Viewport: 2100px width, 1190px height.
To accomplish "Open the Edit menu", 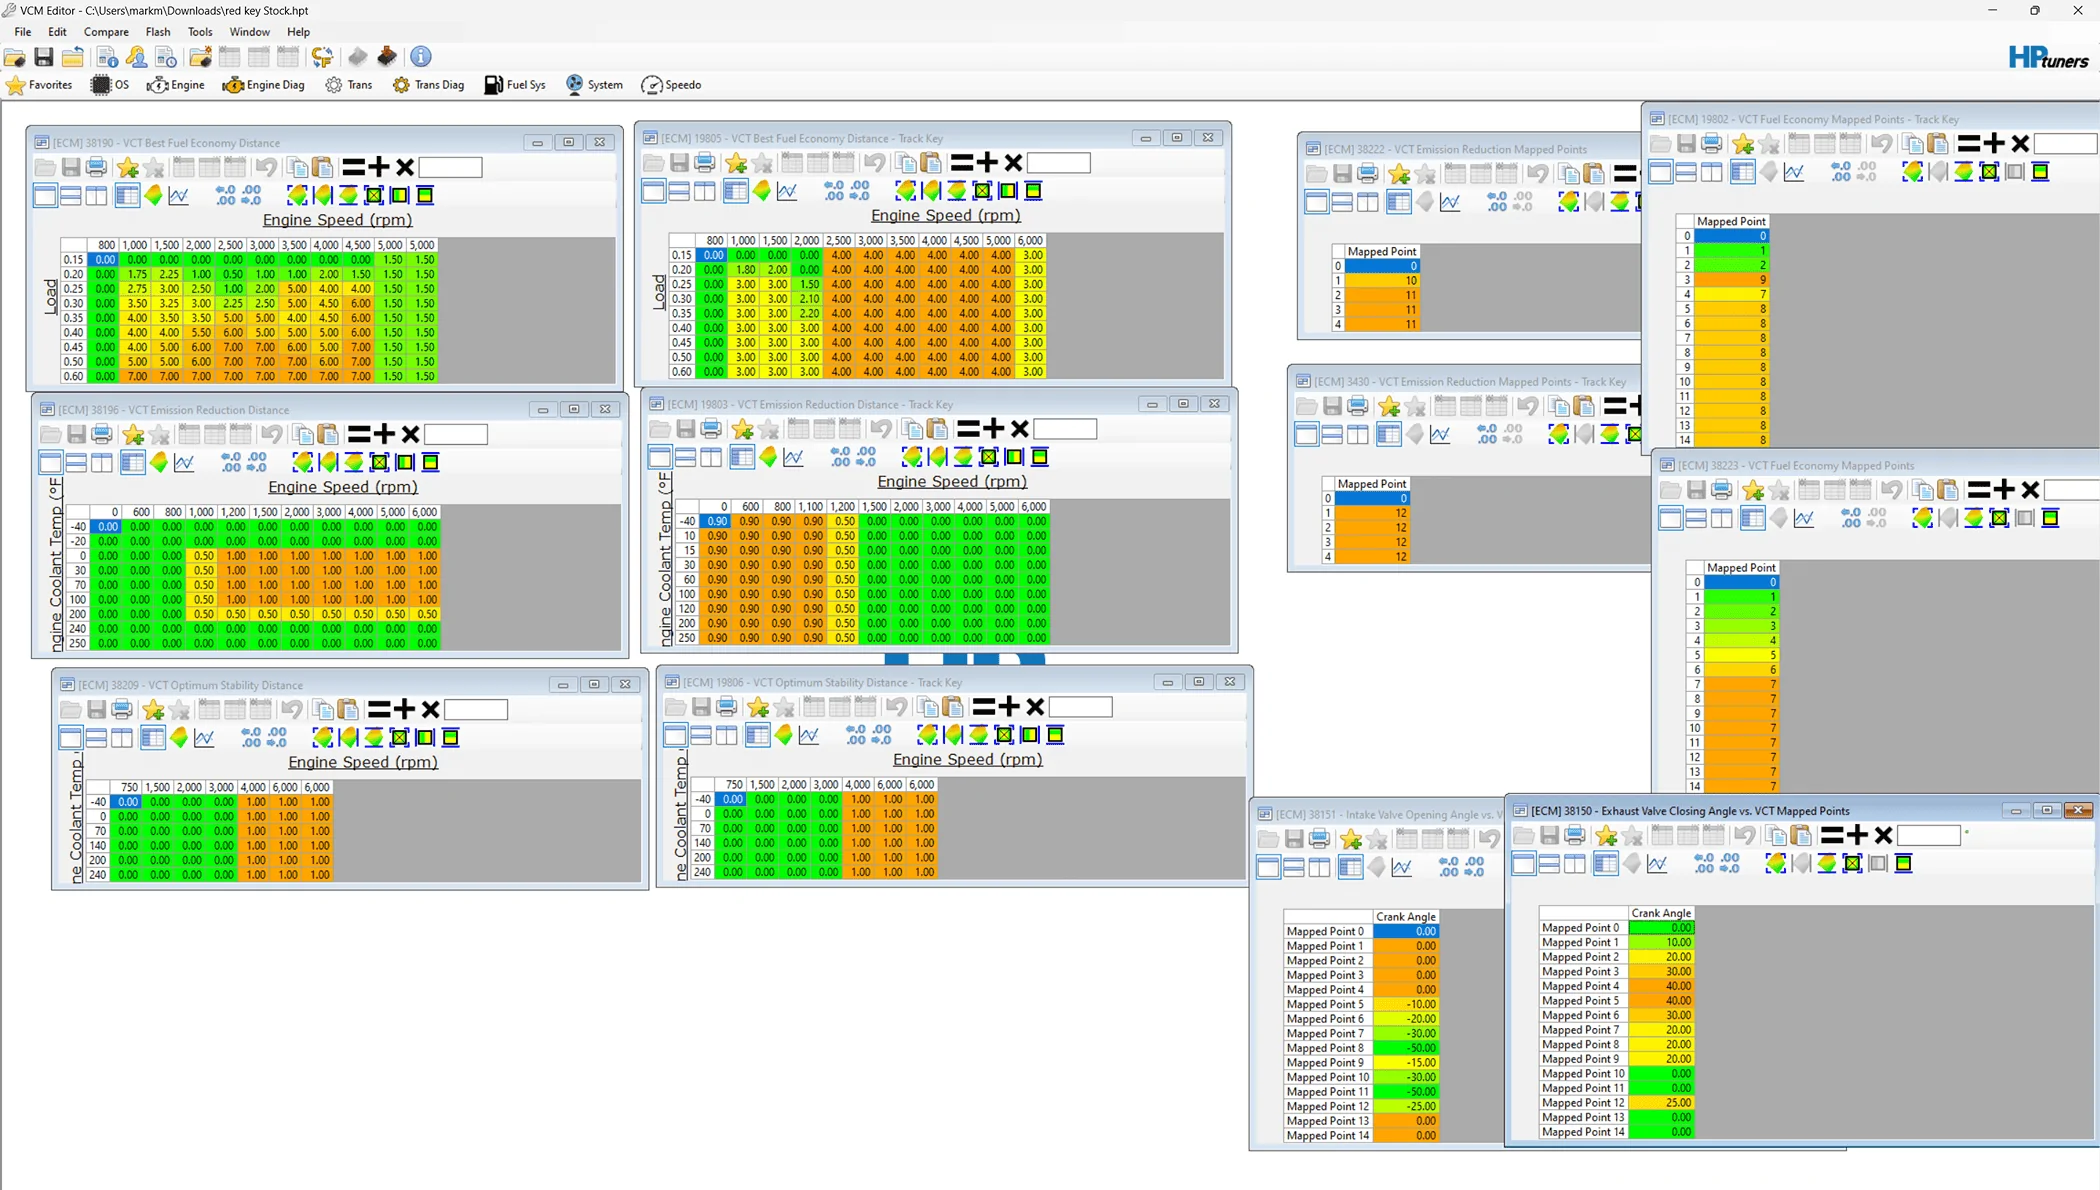I will (x=57, y=32).
